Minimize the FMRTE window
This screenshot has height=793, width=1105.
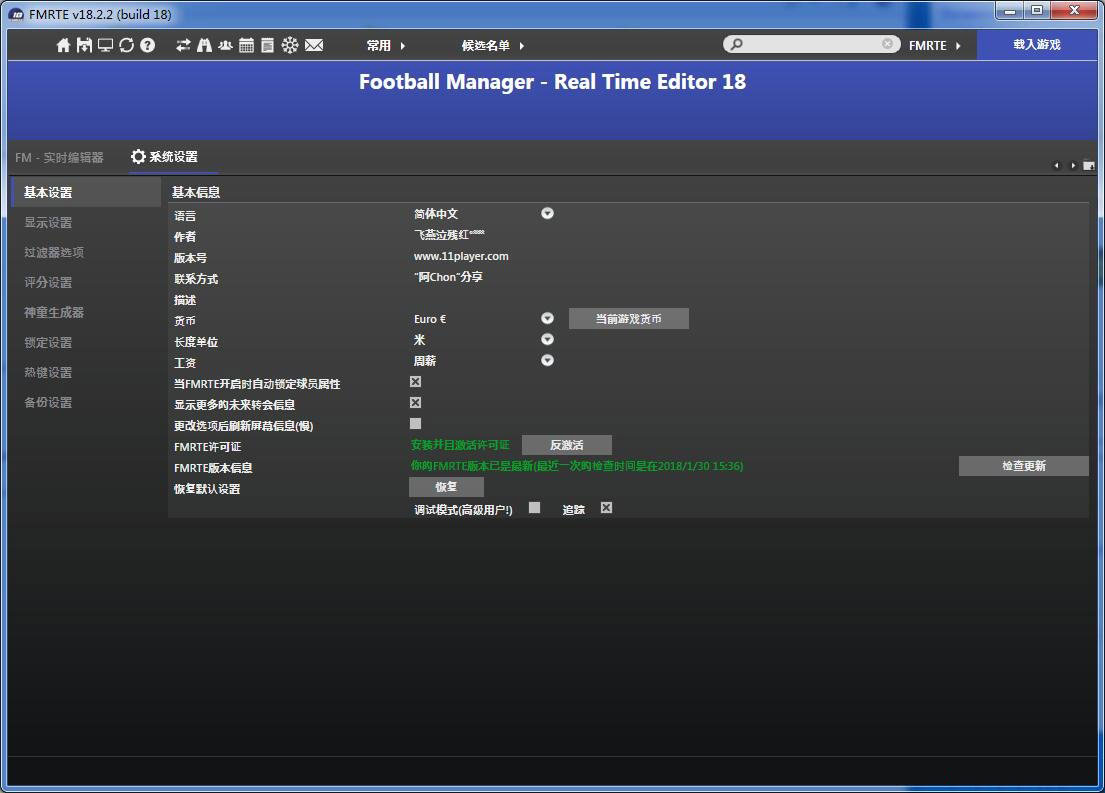click(x=1010, y=11)
